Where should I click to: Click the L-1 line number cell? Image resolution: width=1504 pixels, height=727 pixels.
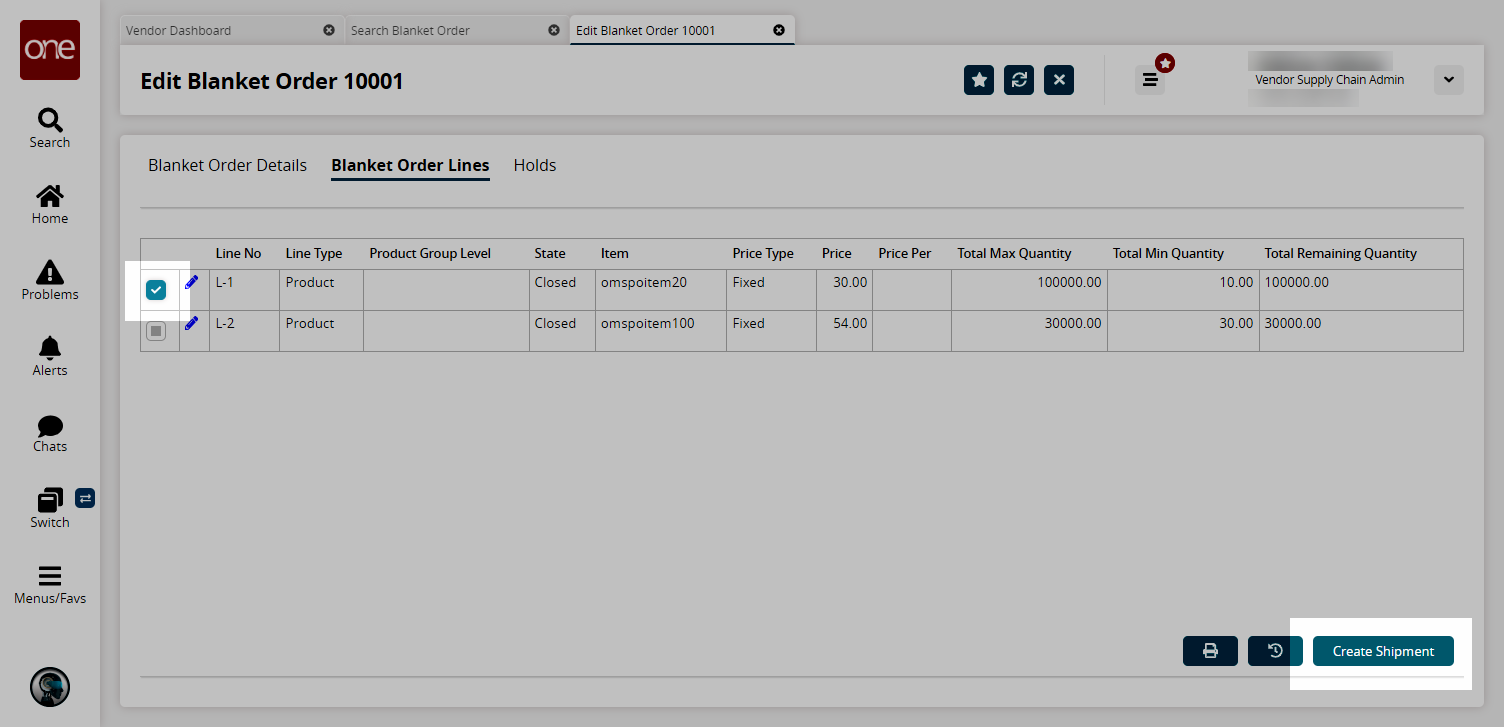click(244, 290)
